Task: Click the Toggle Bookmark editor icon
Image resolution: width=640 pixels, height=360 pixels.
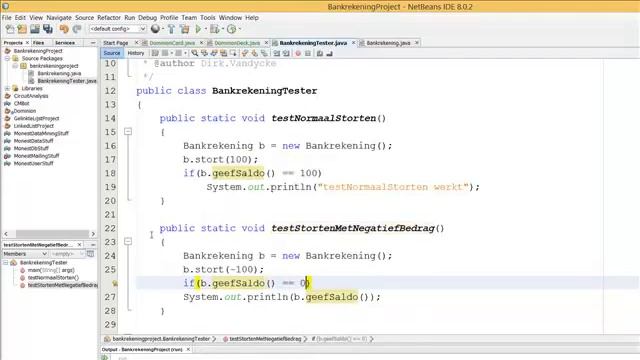Action: pyautogui.click(x=264, y=53)
